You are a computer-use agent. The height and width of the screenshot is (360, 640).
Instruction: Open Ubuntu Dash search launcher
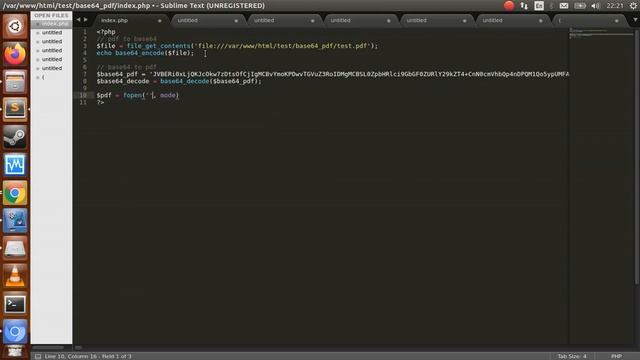[15, 27]
